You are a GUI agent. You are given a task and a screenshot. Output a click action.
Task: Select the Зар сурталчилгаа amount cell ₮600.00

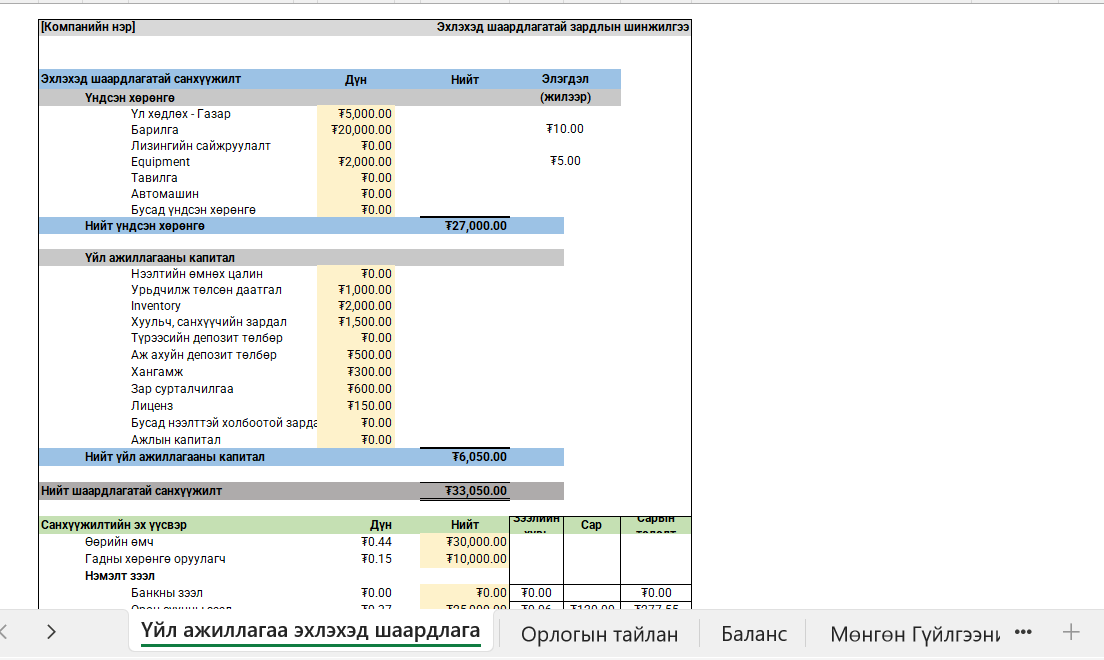coord(356,389)
